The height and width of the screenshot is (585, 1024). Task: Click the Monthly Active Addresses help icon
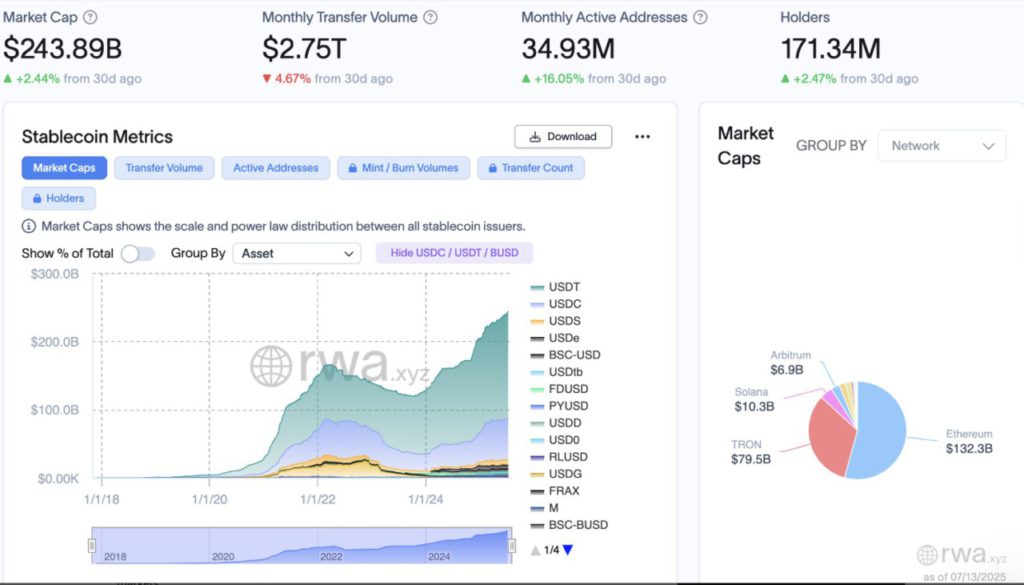click(x=700, y=18)
